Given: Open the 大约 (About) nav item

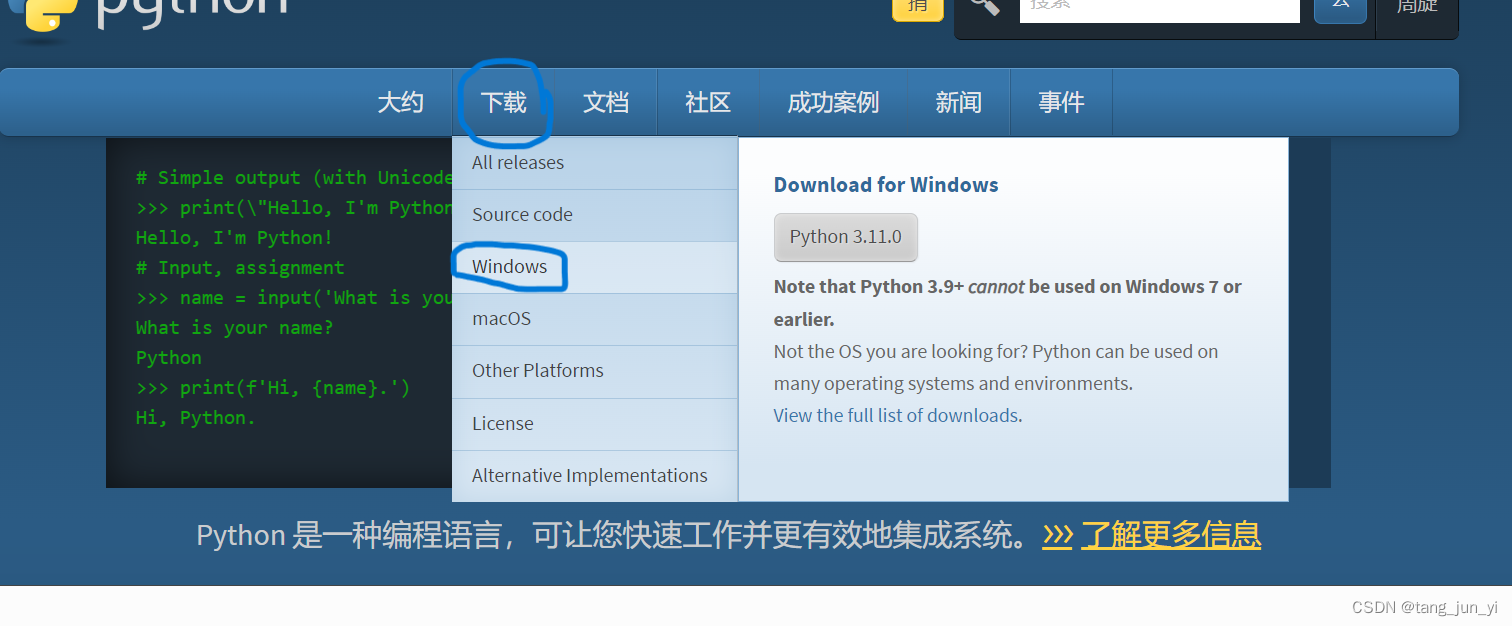Looking at the screenshot, I should tap(401, 102).
